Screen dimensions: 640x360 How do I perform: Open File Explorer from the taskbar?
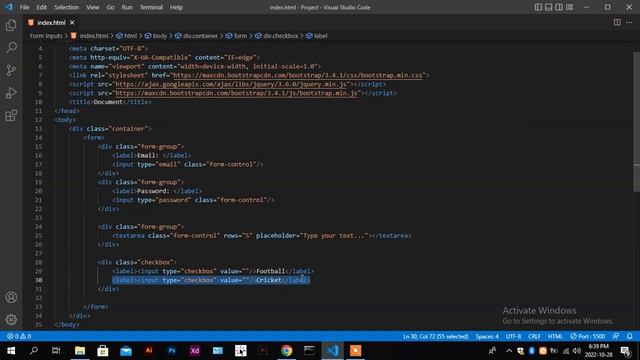click(x=80, y=351)
